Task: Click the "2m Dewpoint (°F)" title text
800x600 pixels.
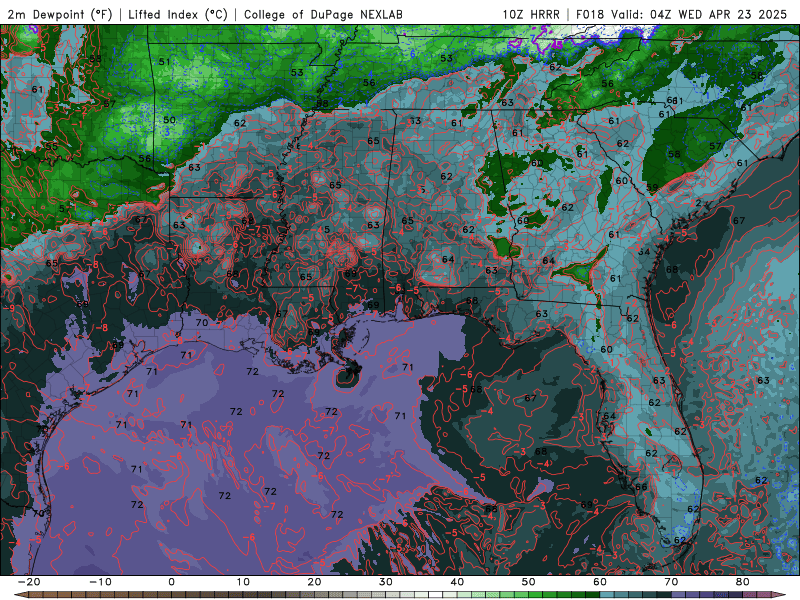Action: click(x=60, y=15)
